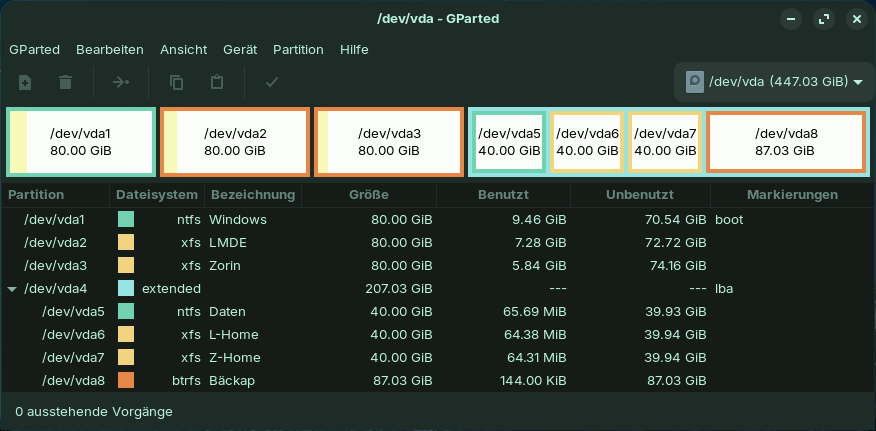The width and height of the screenshot is (876, 431).
Task: Click the 'L-Home' label cell
Action: [234, 334]
